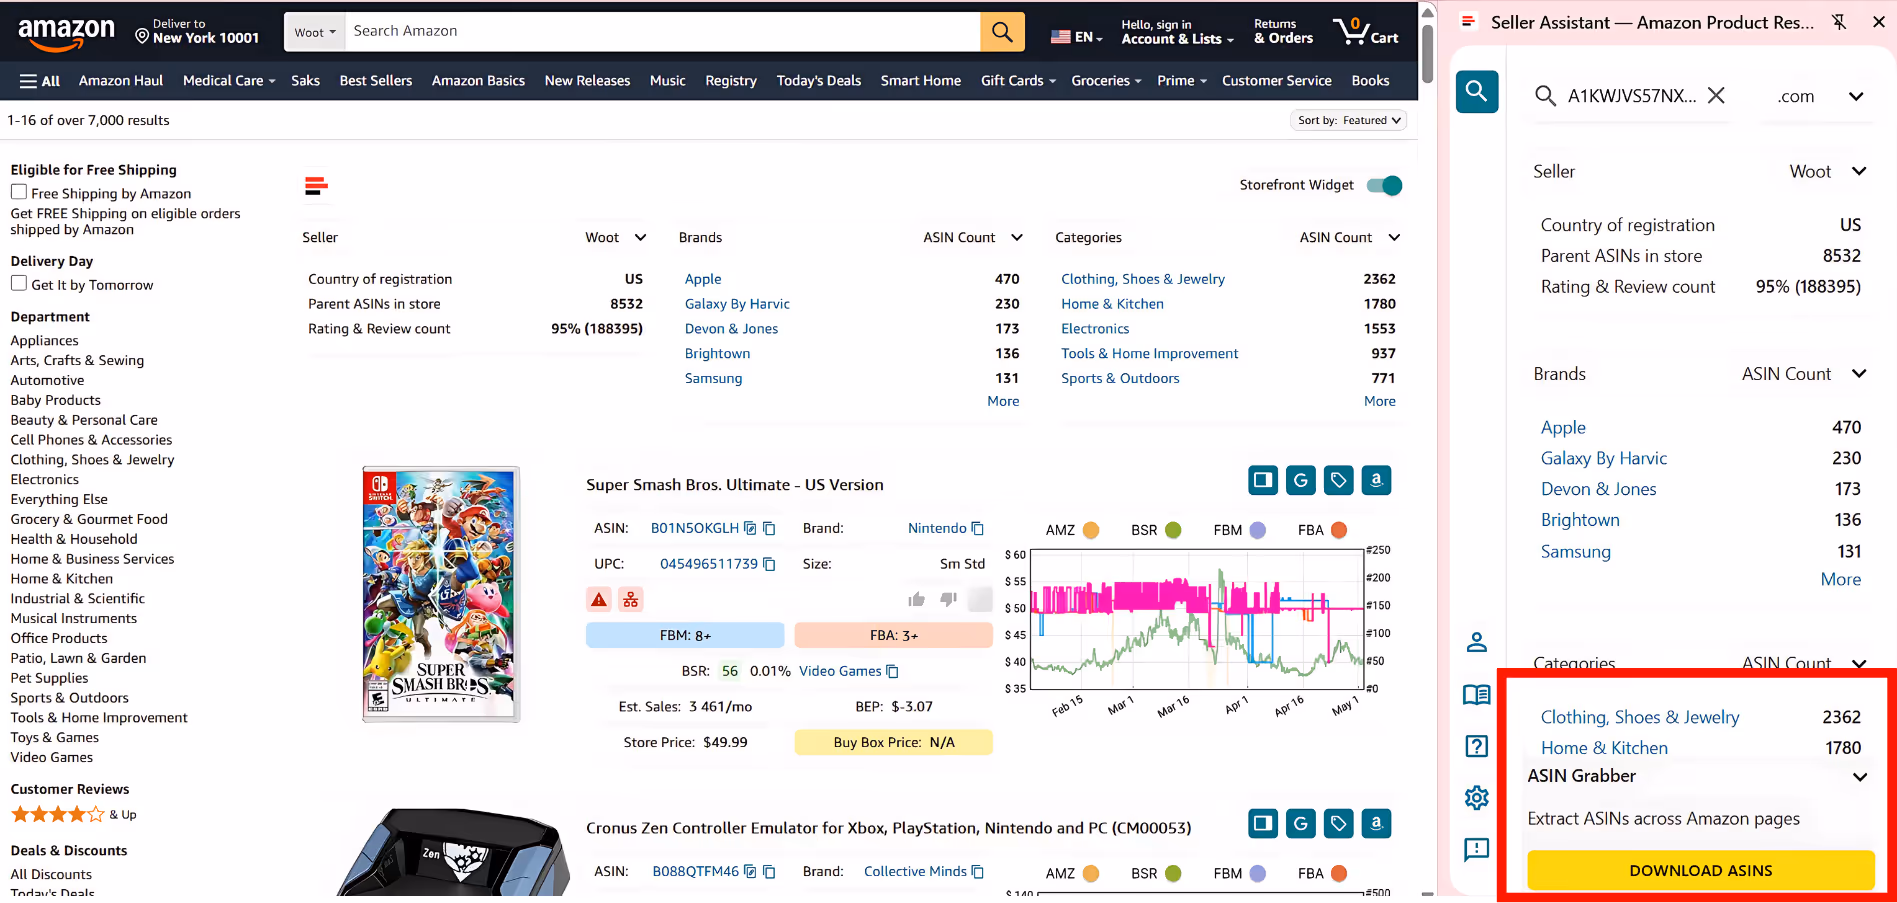Image resolution: width=1897 pixels, height=903 pixels.
Task: Open the guide book icon in sidebar
Action: click(x=1477, y=695)
